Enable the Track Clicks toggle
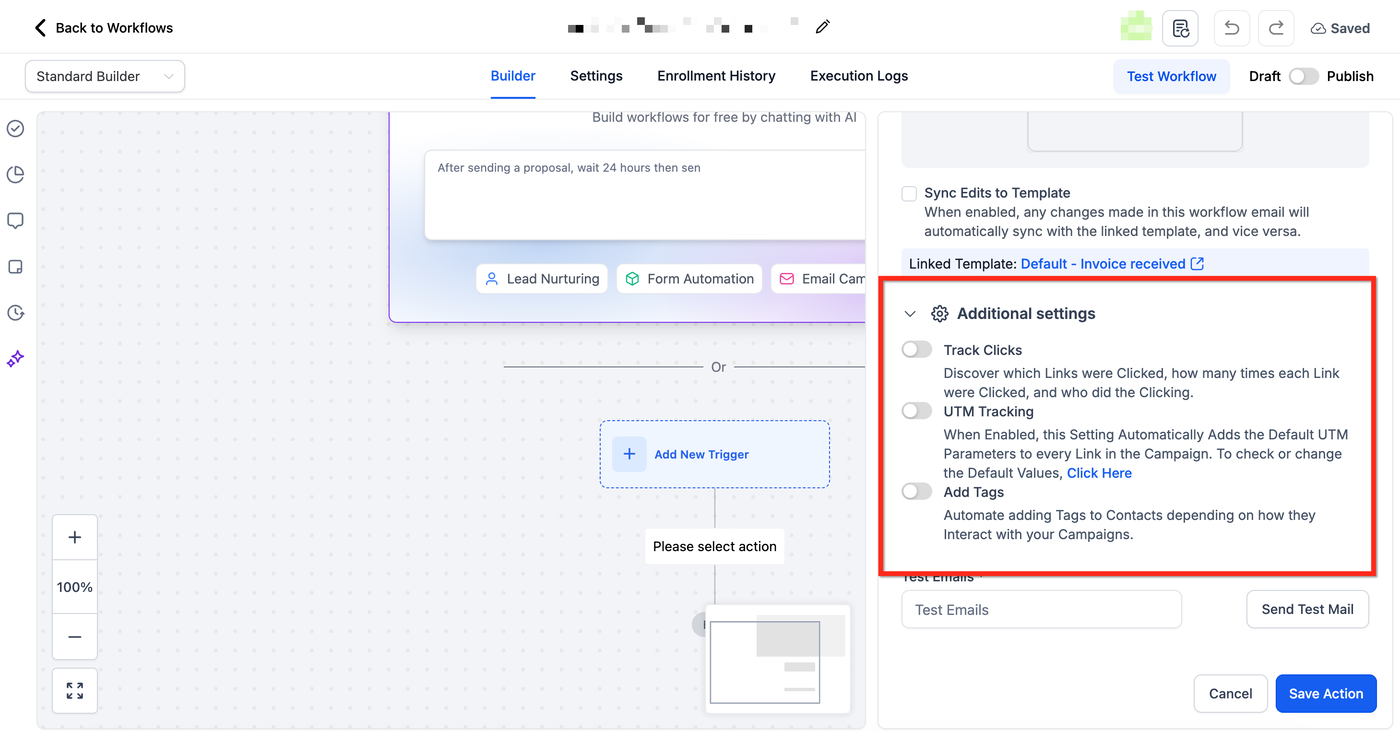Image resolution: width=1400 pixels, height=731 pixels. 917,350
